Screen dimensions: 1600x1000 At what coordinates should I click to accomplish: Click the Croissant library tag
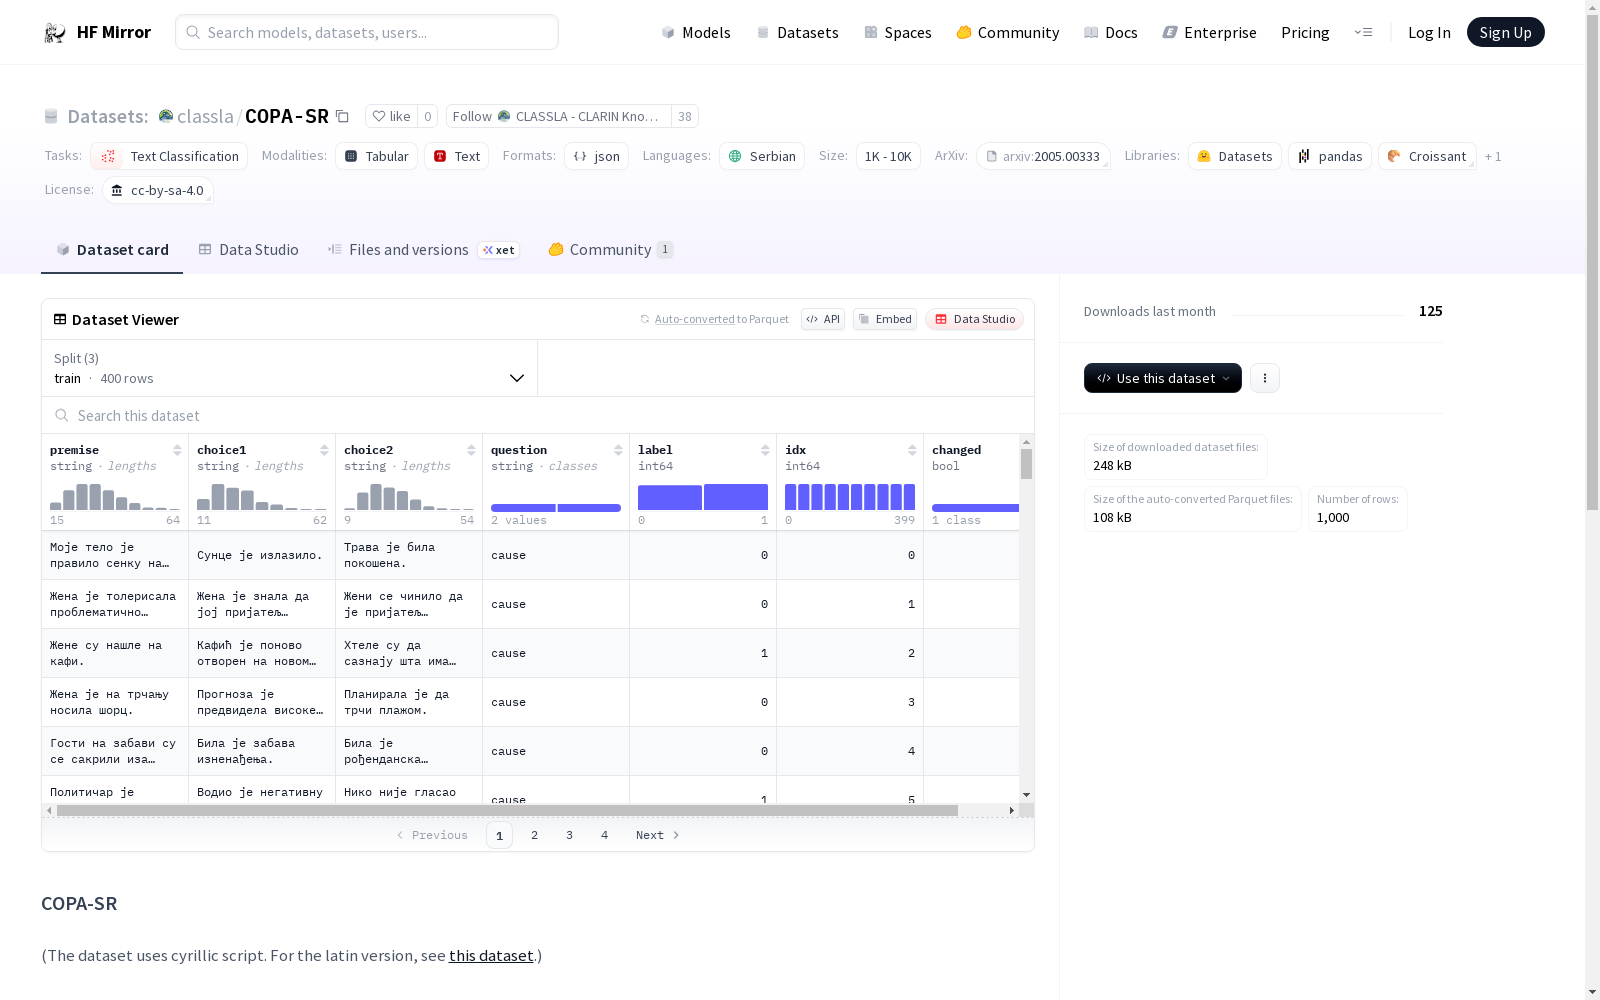pyautogui.click(x=1427, y=156)
